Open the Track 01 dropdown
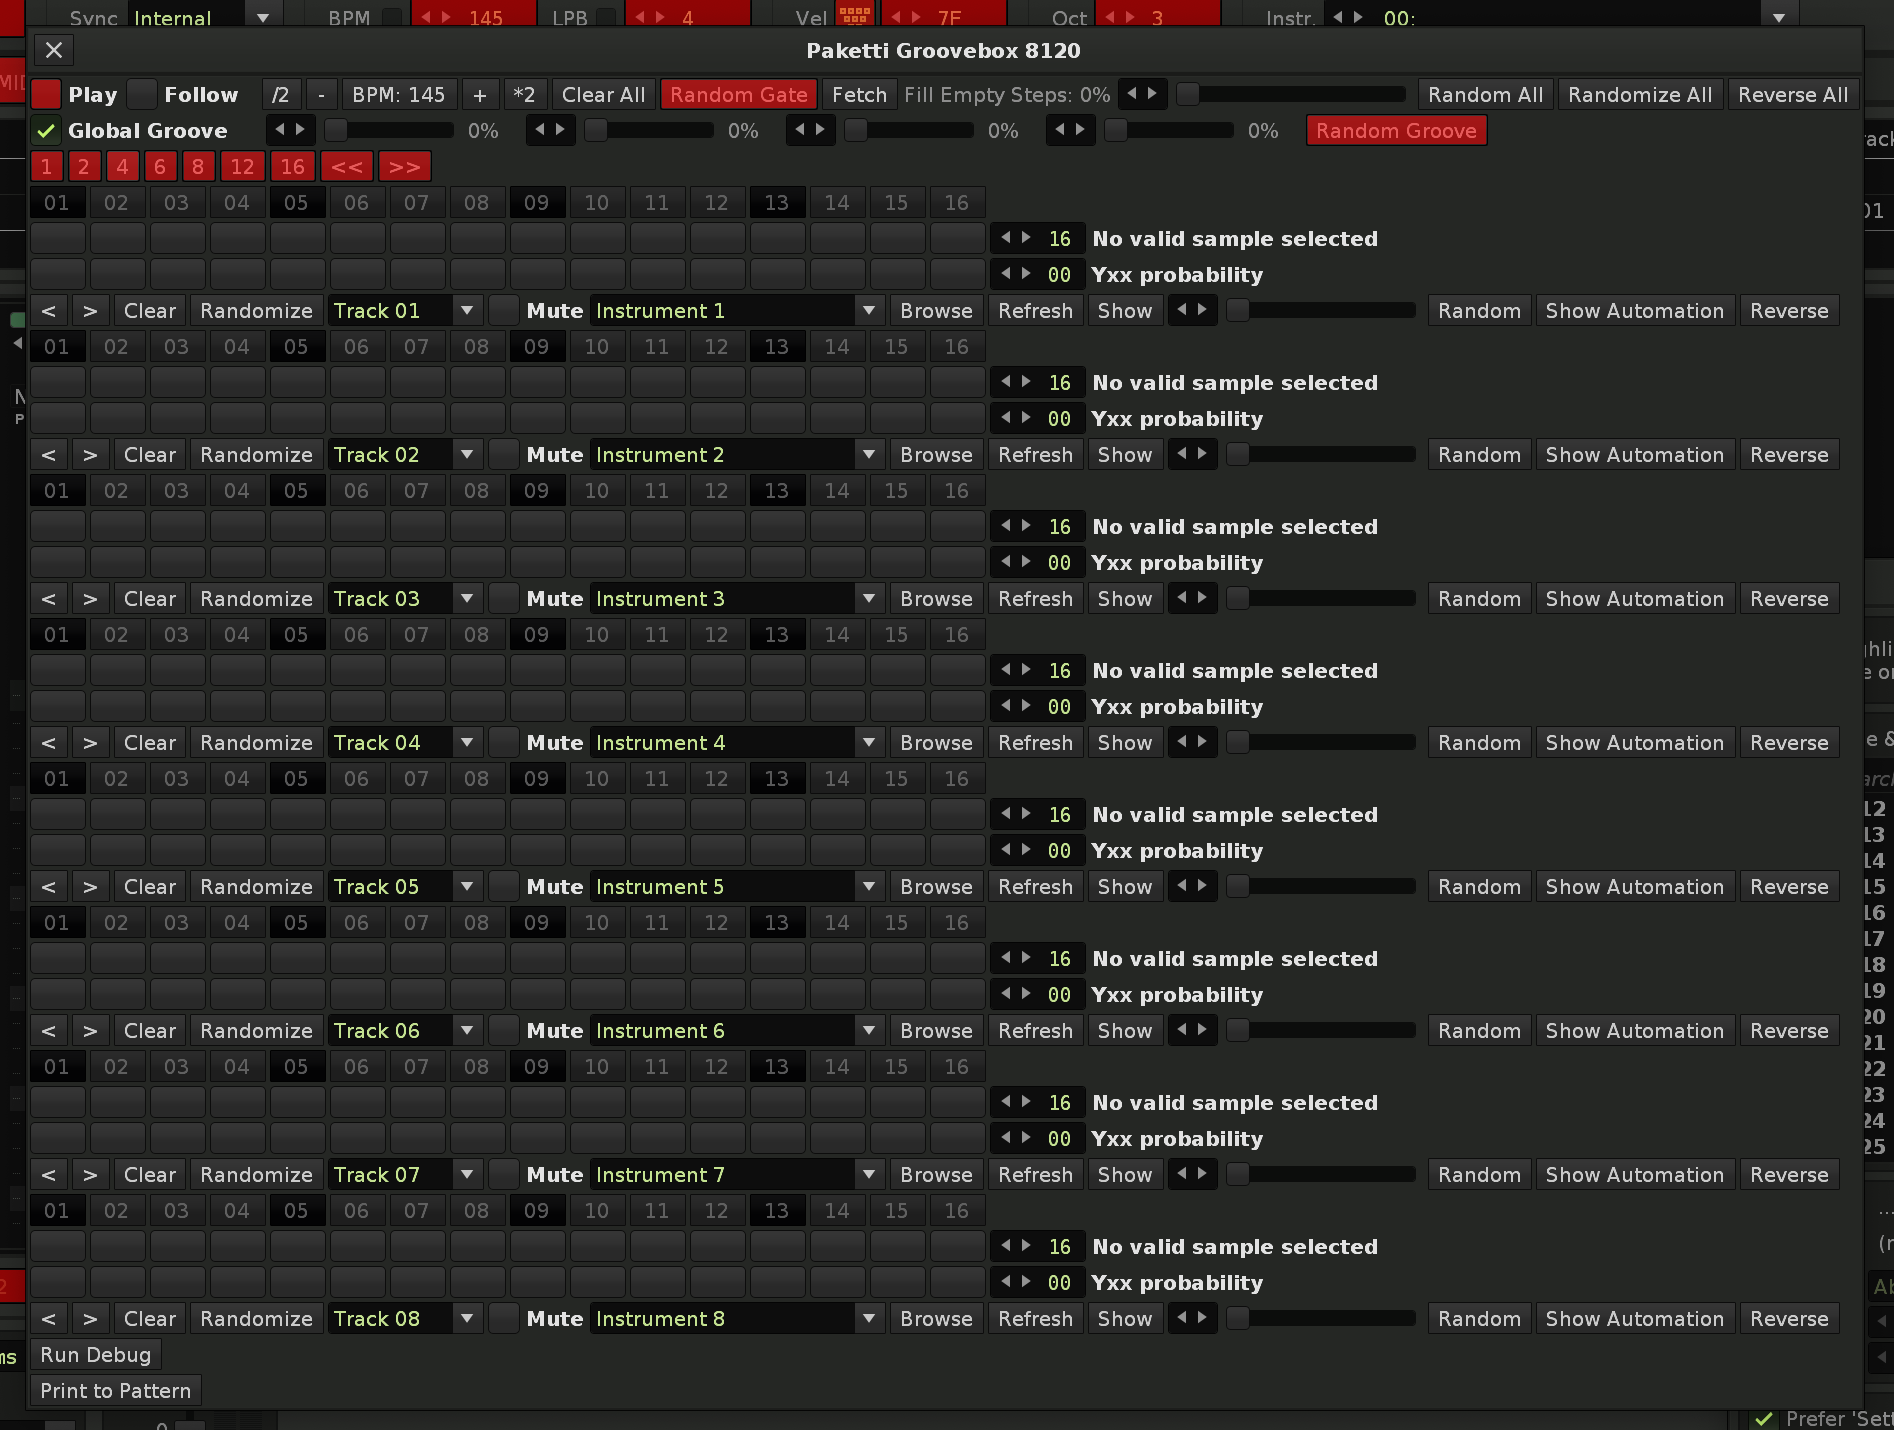This screenshot has height=1430, width=1894. pyautogui.click(x=466, y=311)
